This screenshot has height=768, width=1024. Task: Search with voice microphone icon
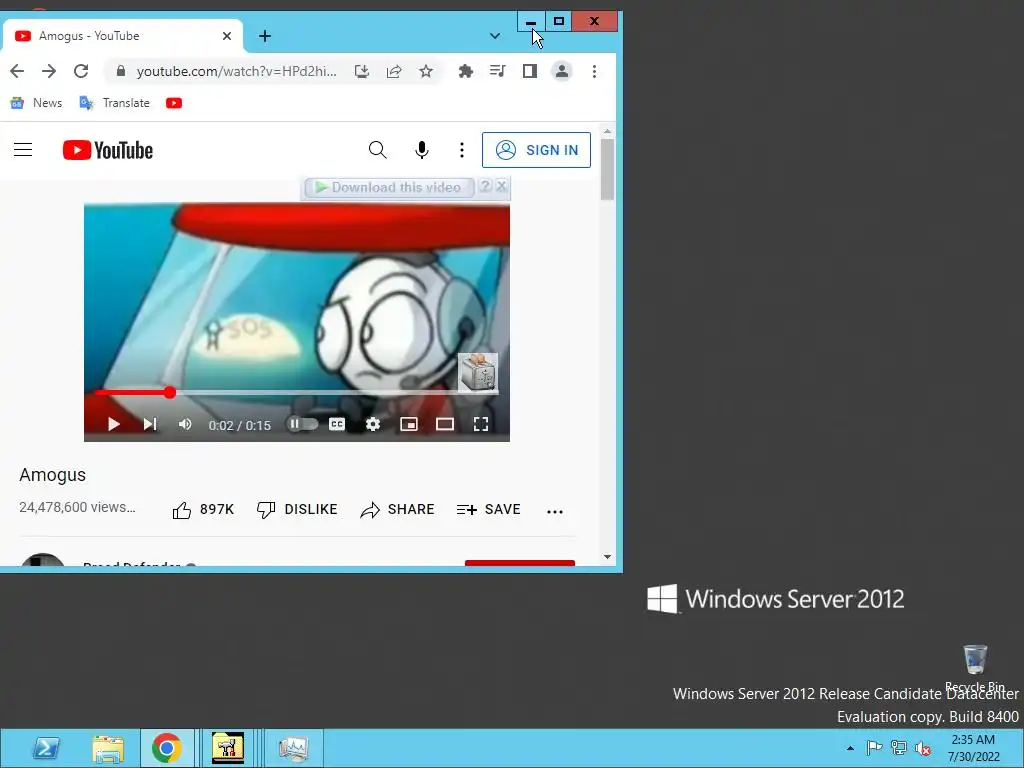(422, 150)
